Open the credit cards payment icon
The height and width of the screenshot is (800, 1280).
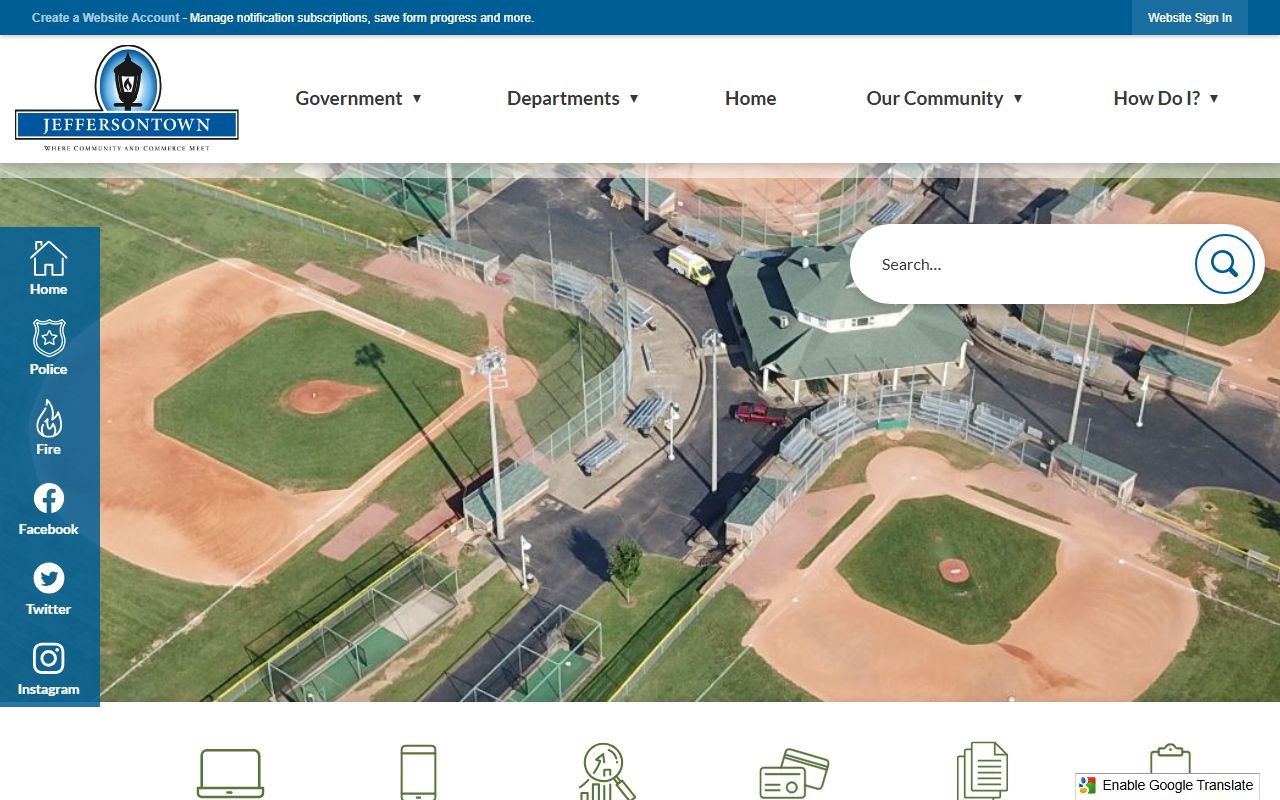[x=793, y=773]
